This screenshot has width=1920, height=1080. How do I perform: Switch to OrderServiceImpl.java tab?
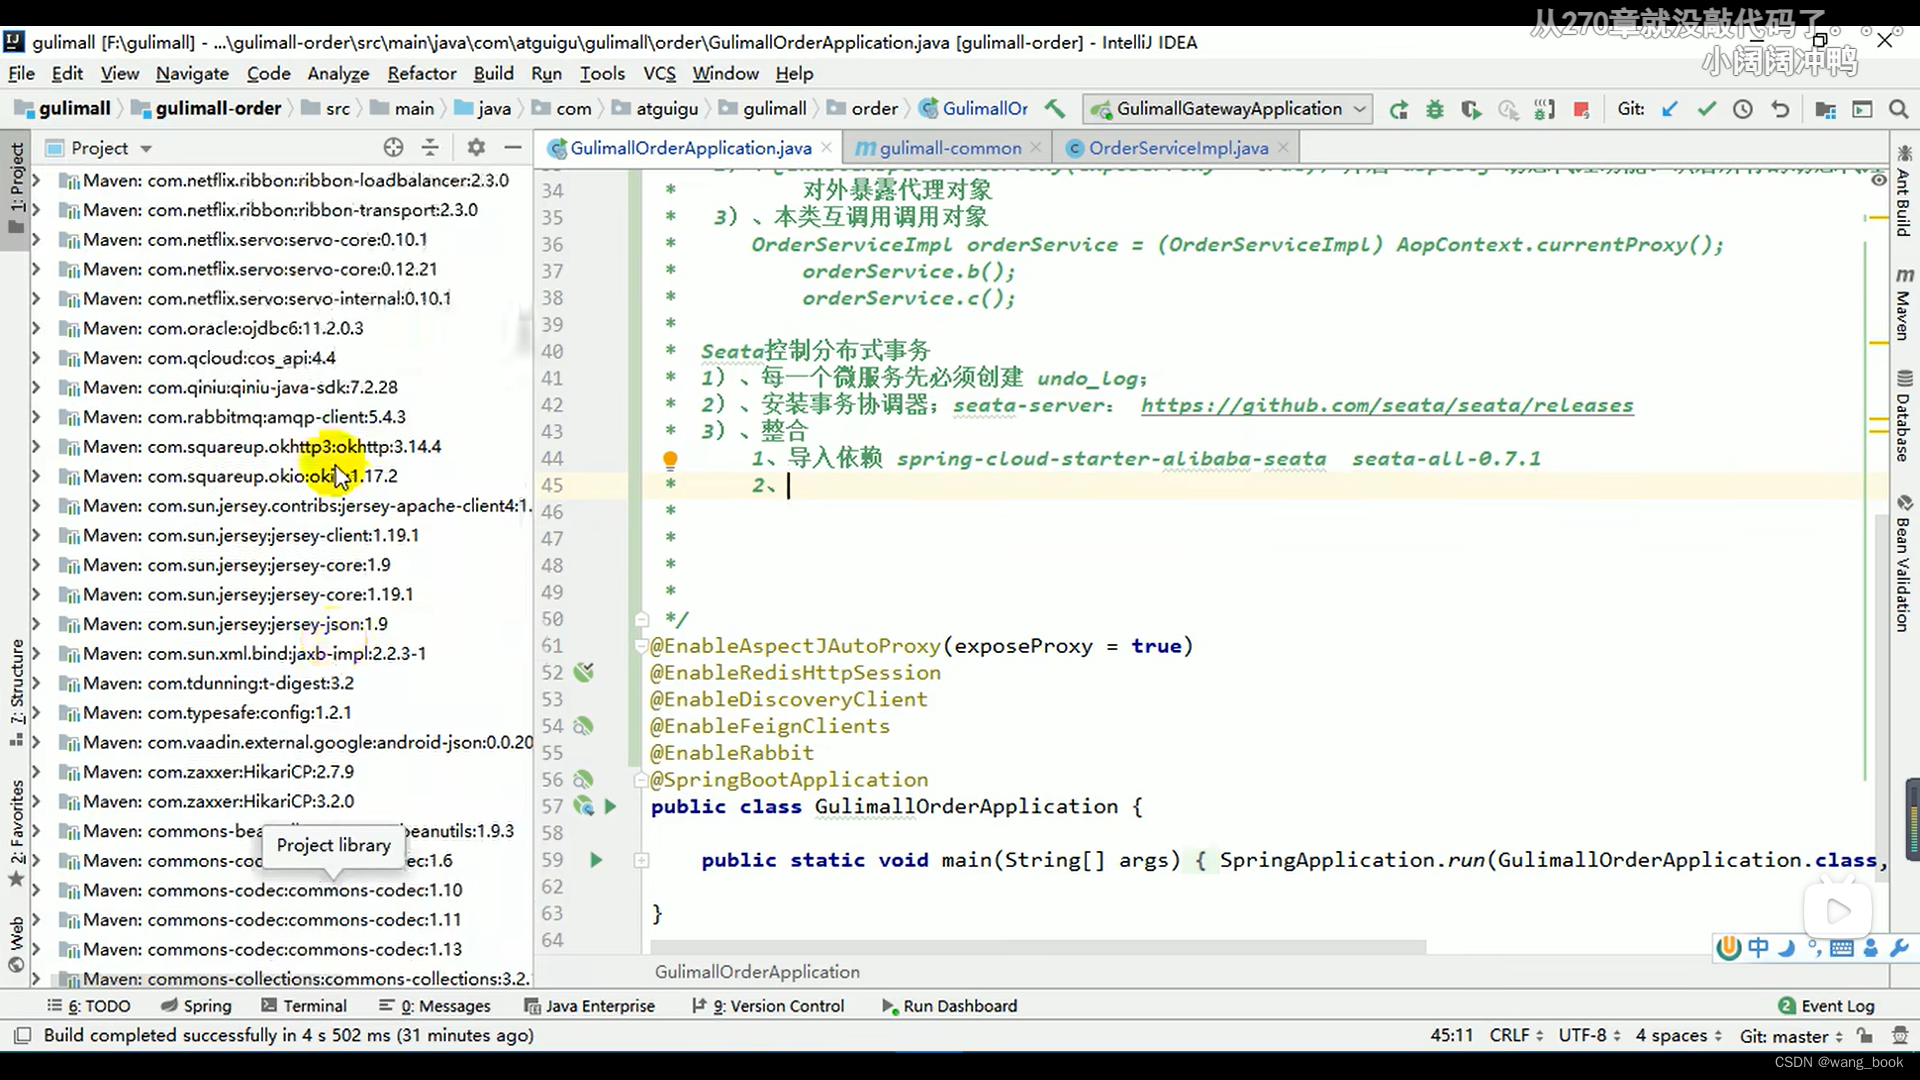(x=1178, y=148)
